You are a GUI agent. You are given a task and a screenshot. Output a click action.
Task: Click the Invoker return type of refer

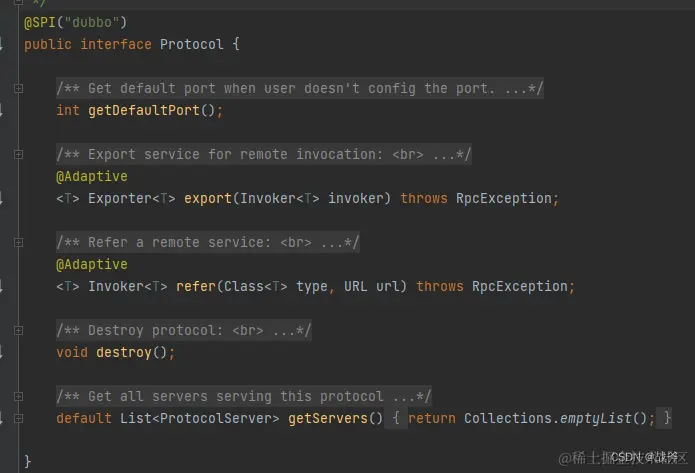pyautogui.click(x=116, y=286)
